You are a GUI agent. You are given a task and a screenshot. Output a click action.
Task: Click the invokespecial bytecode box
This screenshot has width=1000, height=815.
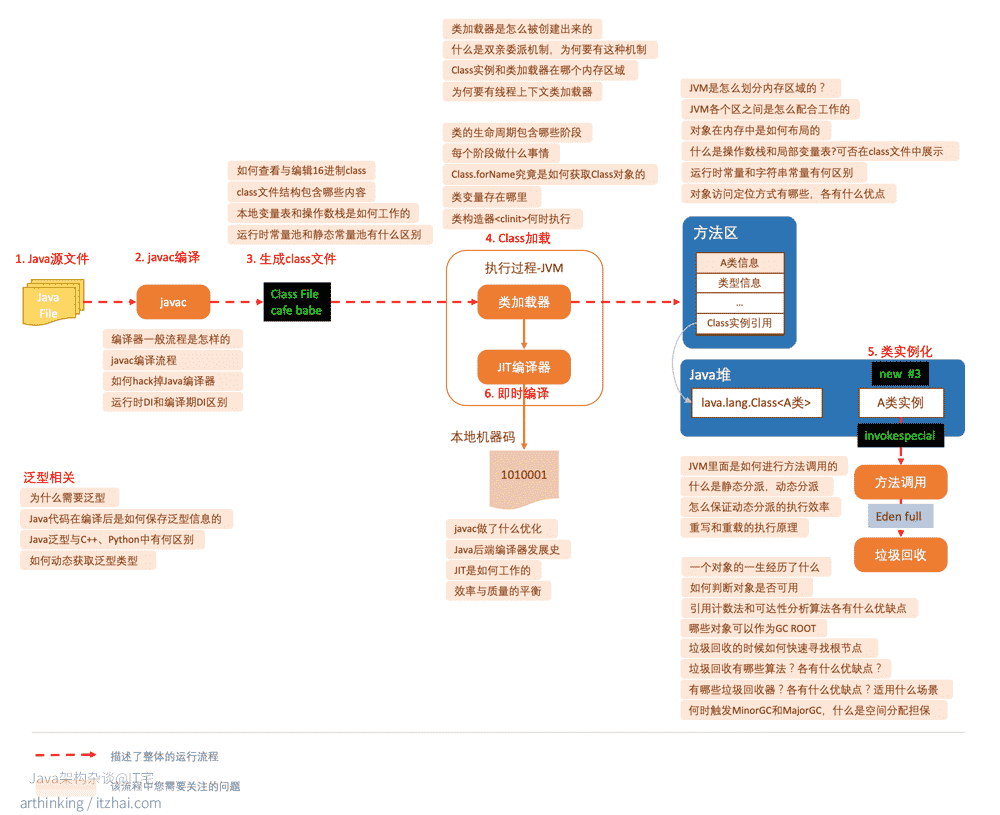click(x=900, y=436)
